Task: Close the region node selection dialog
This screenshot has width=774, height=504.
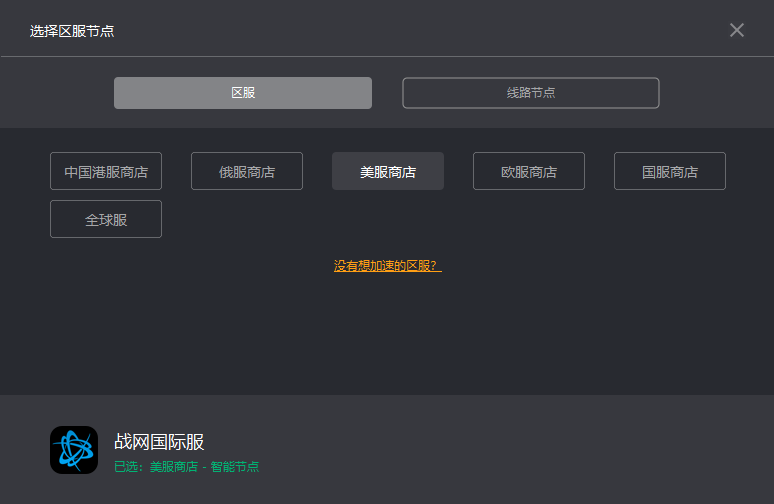Action: (x=737, y=30)
